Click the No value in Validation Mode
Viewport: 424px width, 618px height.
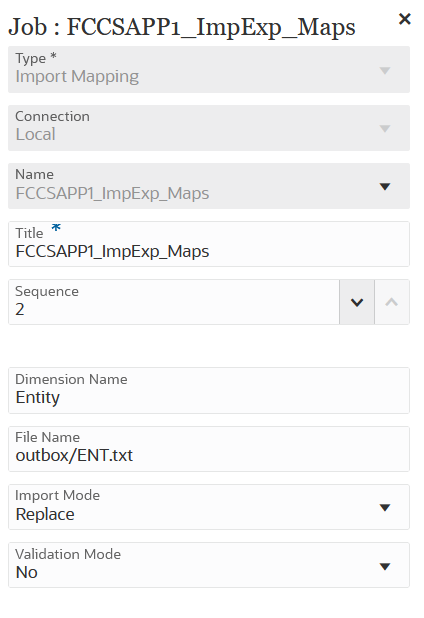[x=26, y=573]
